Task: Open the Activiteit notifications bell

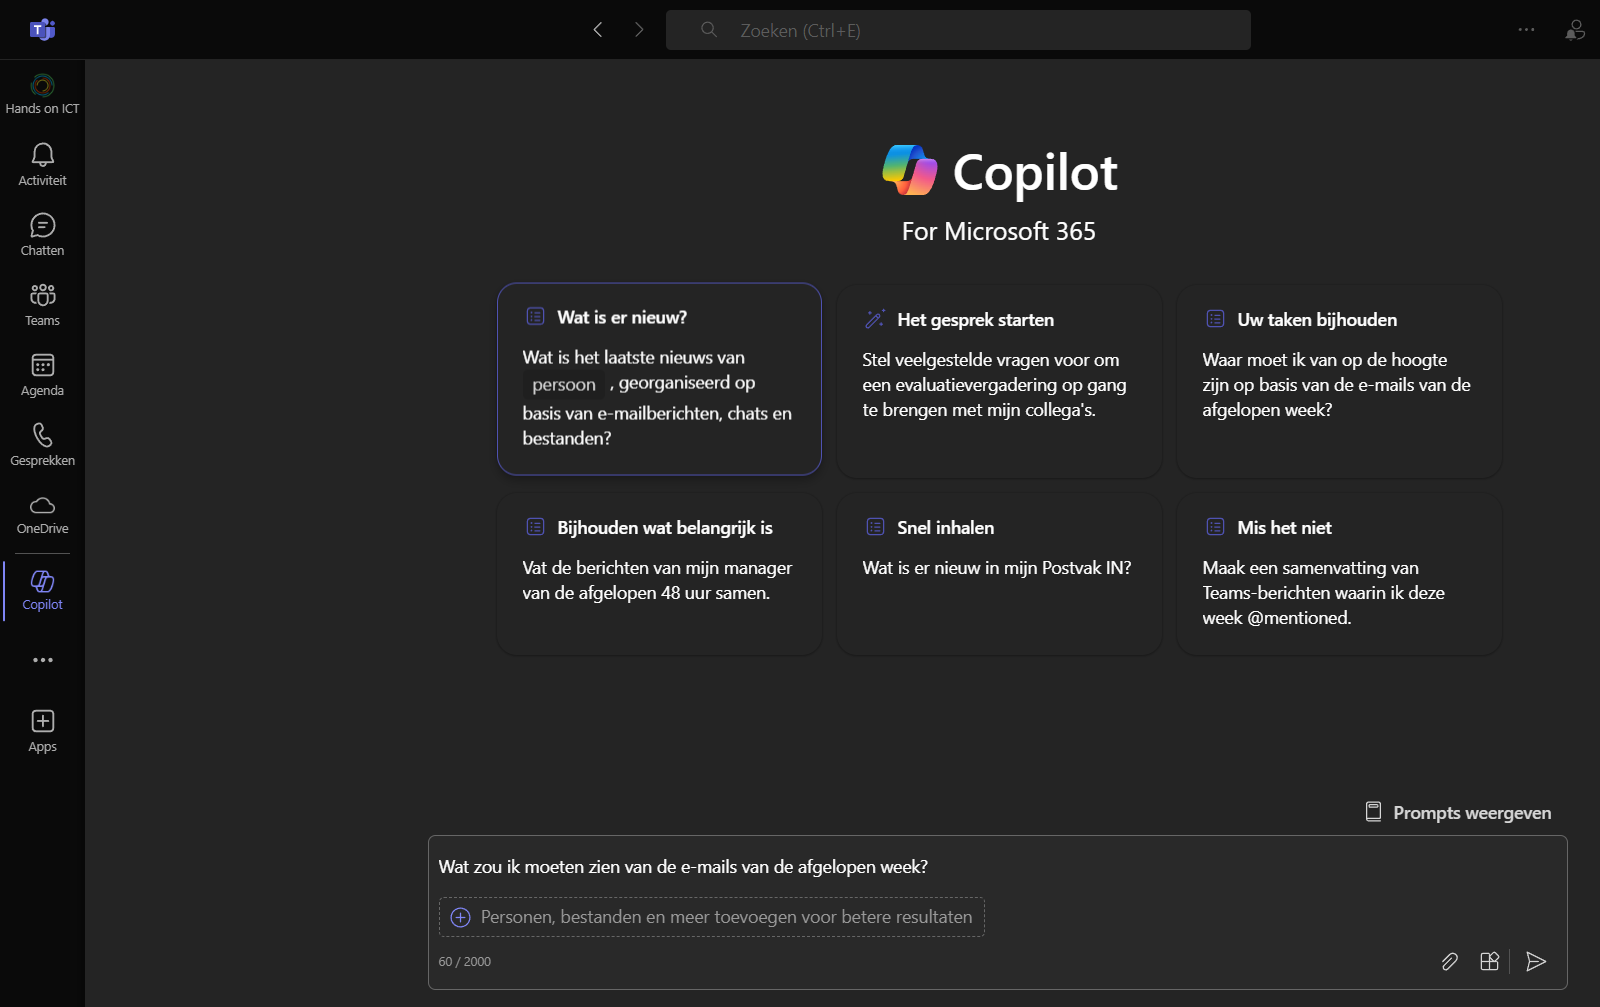Action: 42,164
